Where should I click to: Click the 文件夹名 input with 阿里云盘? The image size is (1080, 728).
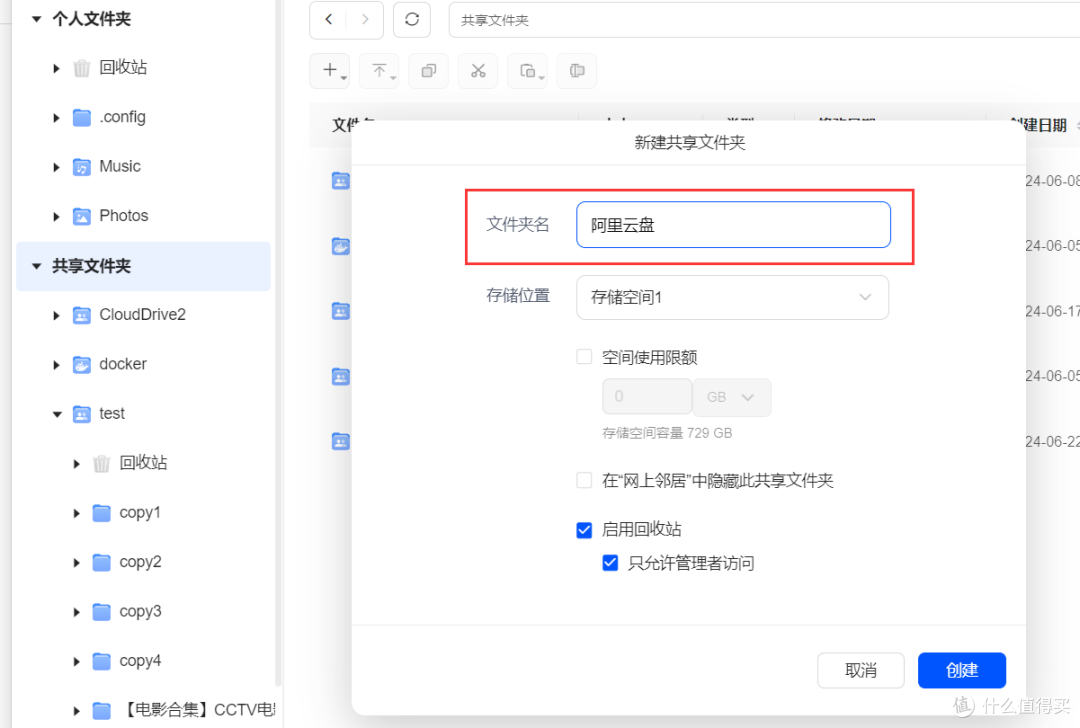(x=734, y=225)
